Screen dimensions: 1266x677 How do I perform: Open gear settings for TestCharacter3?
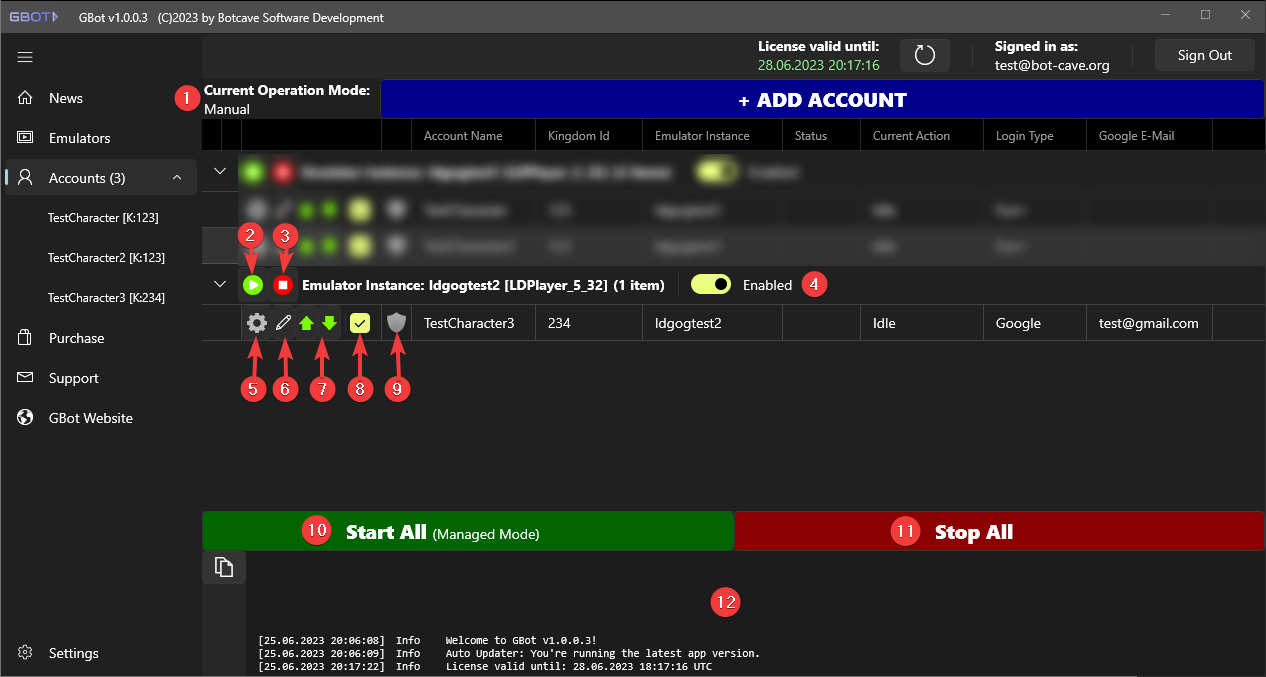coord(257,323)
